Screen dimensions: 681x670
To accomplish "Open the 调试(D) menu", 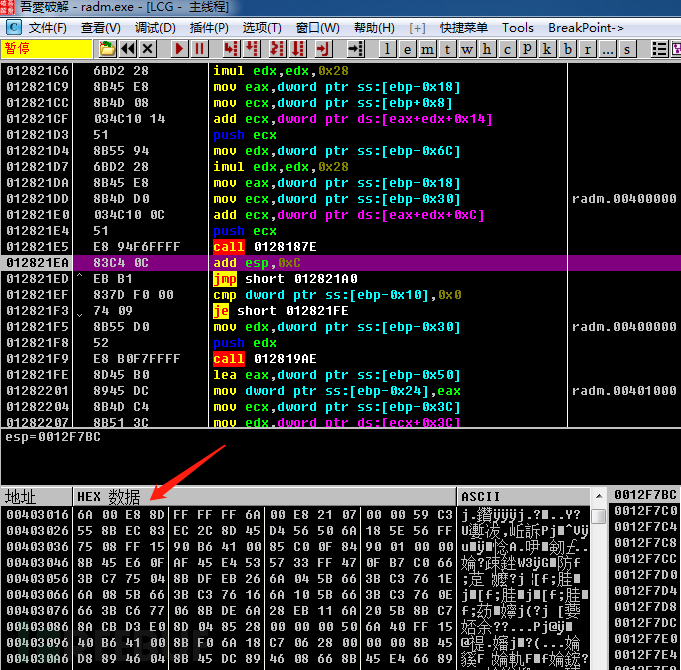I will tap(155, 28).
